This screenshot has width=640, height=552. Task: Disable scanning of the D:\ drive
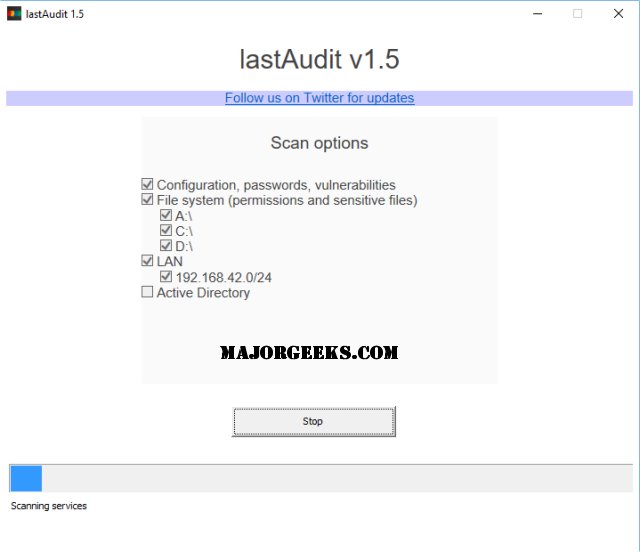coord(166,246)
